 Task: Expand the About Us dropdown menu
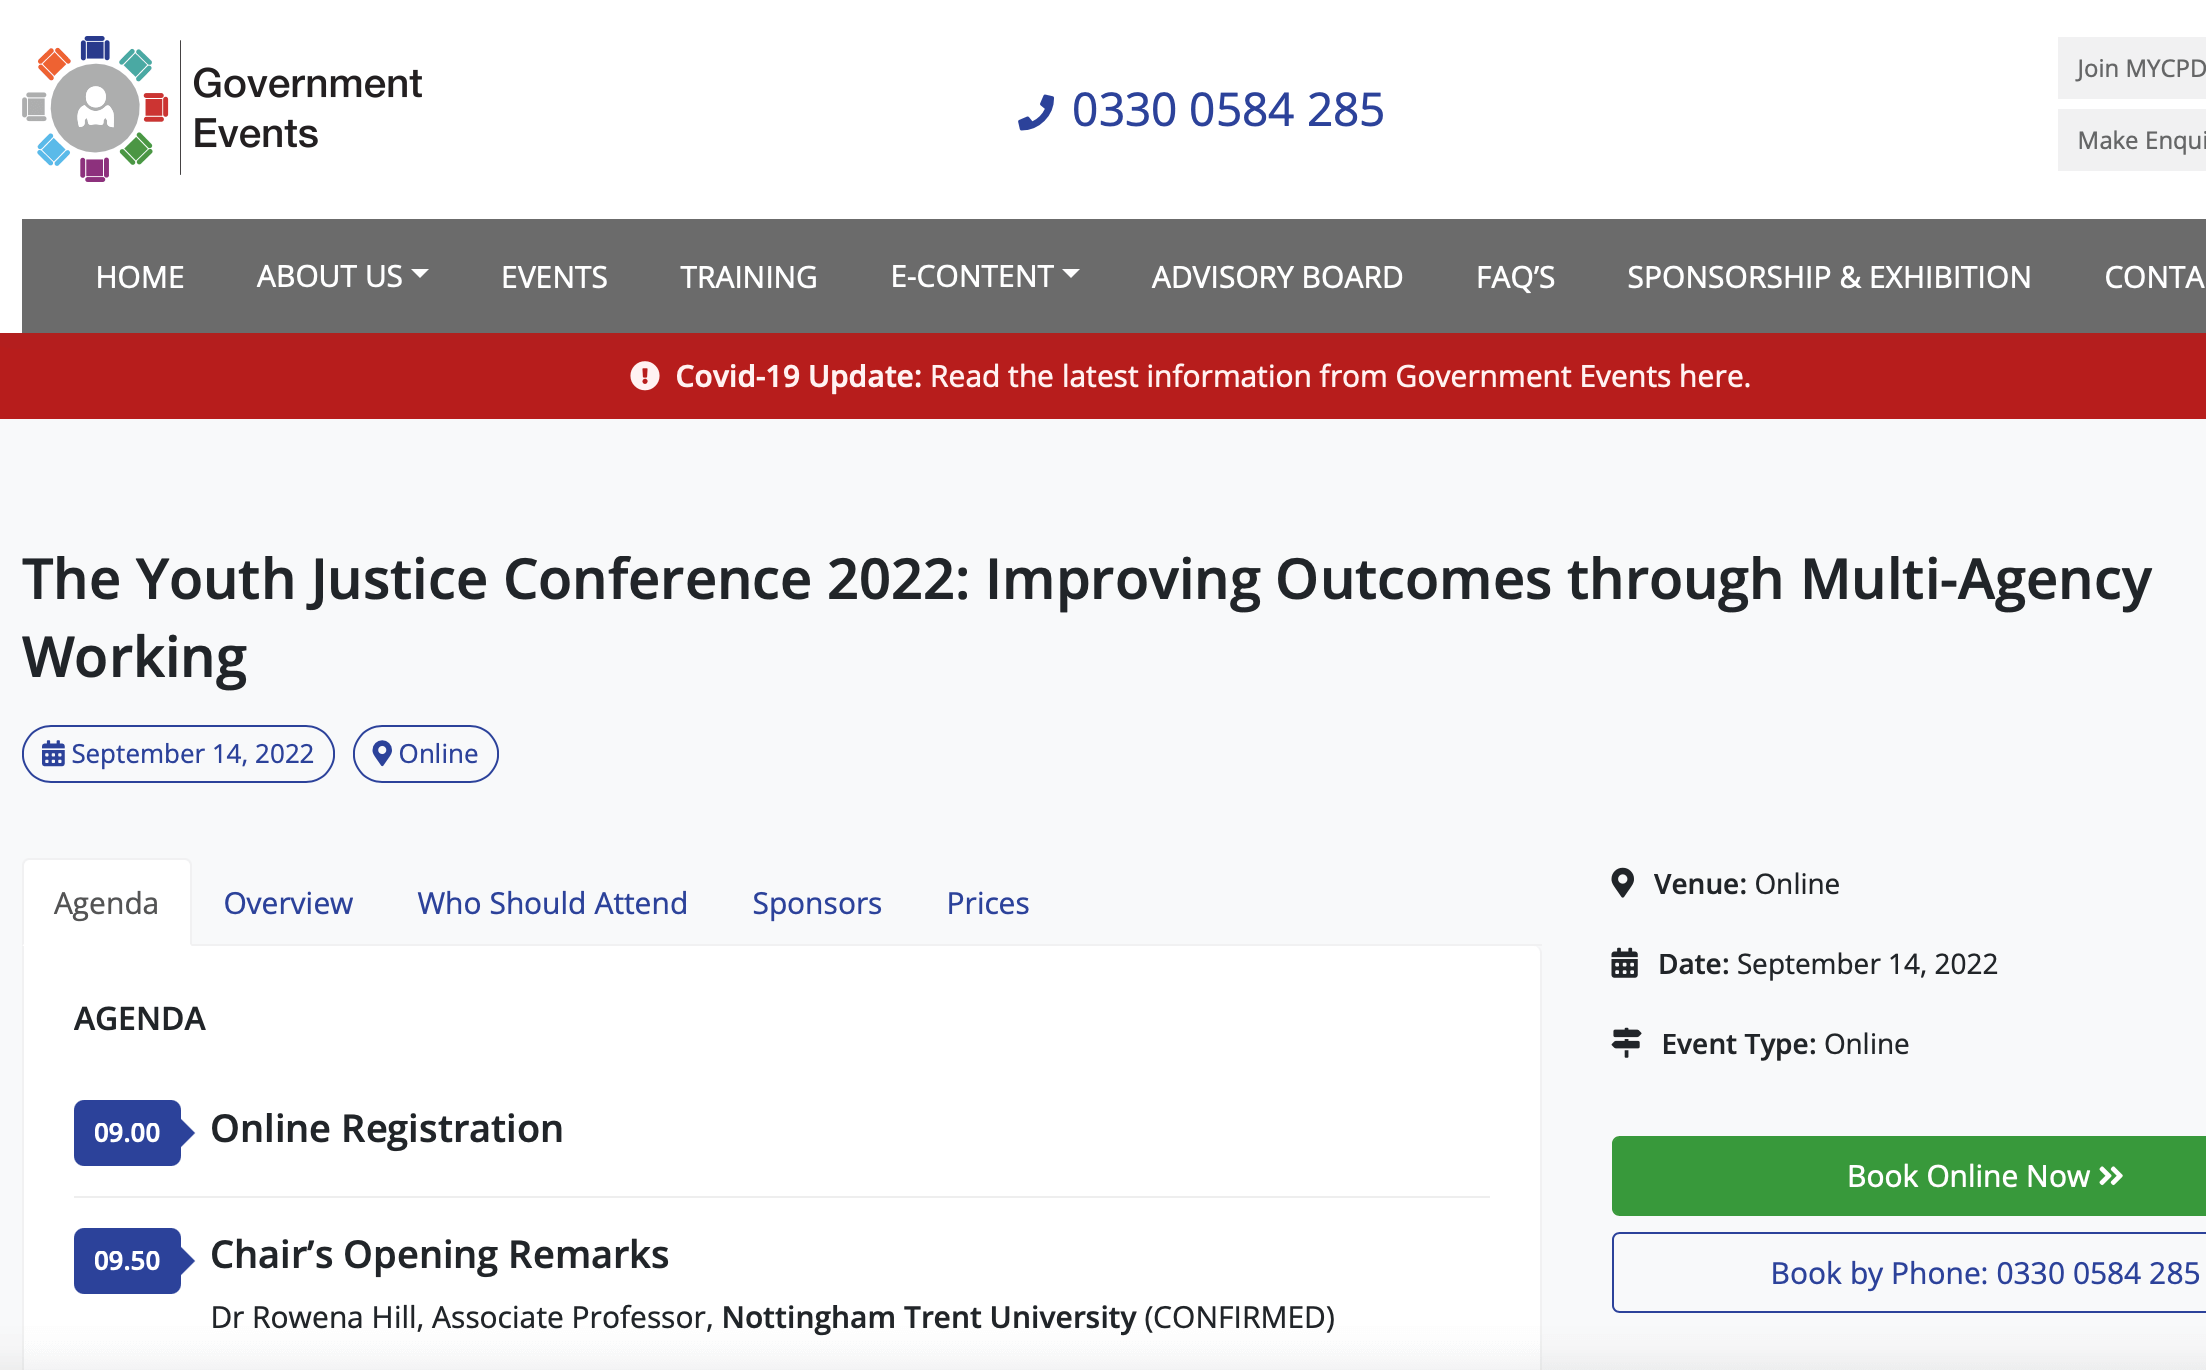pos(342,276)
